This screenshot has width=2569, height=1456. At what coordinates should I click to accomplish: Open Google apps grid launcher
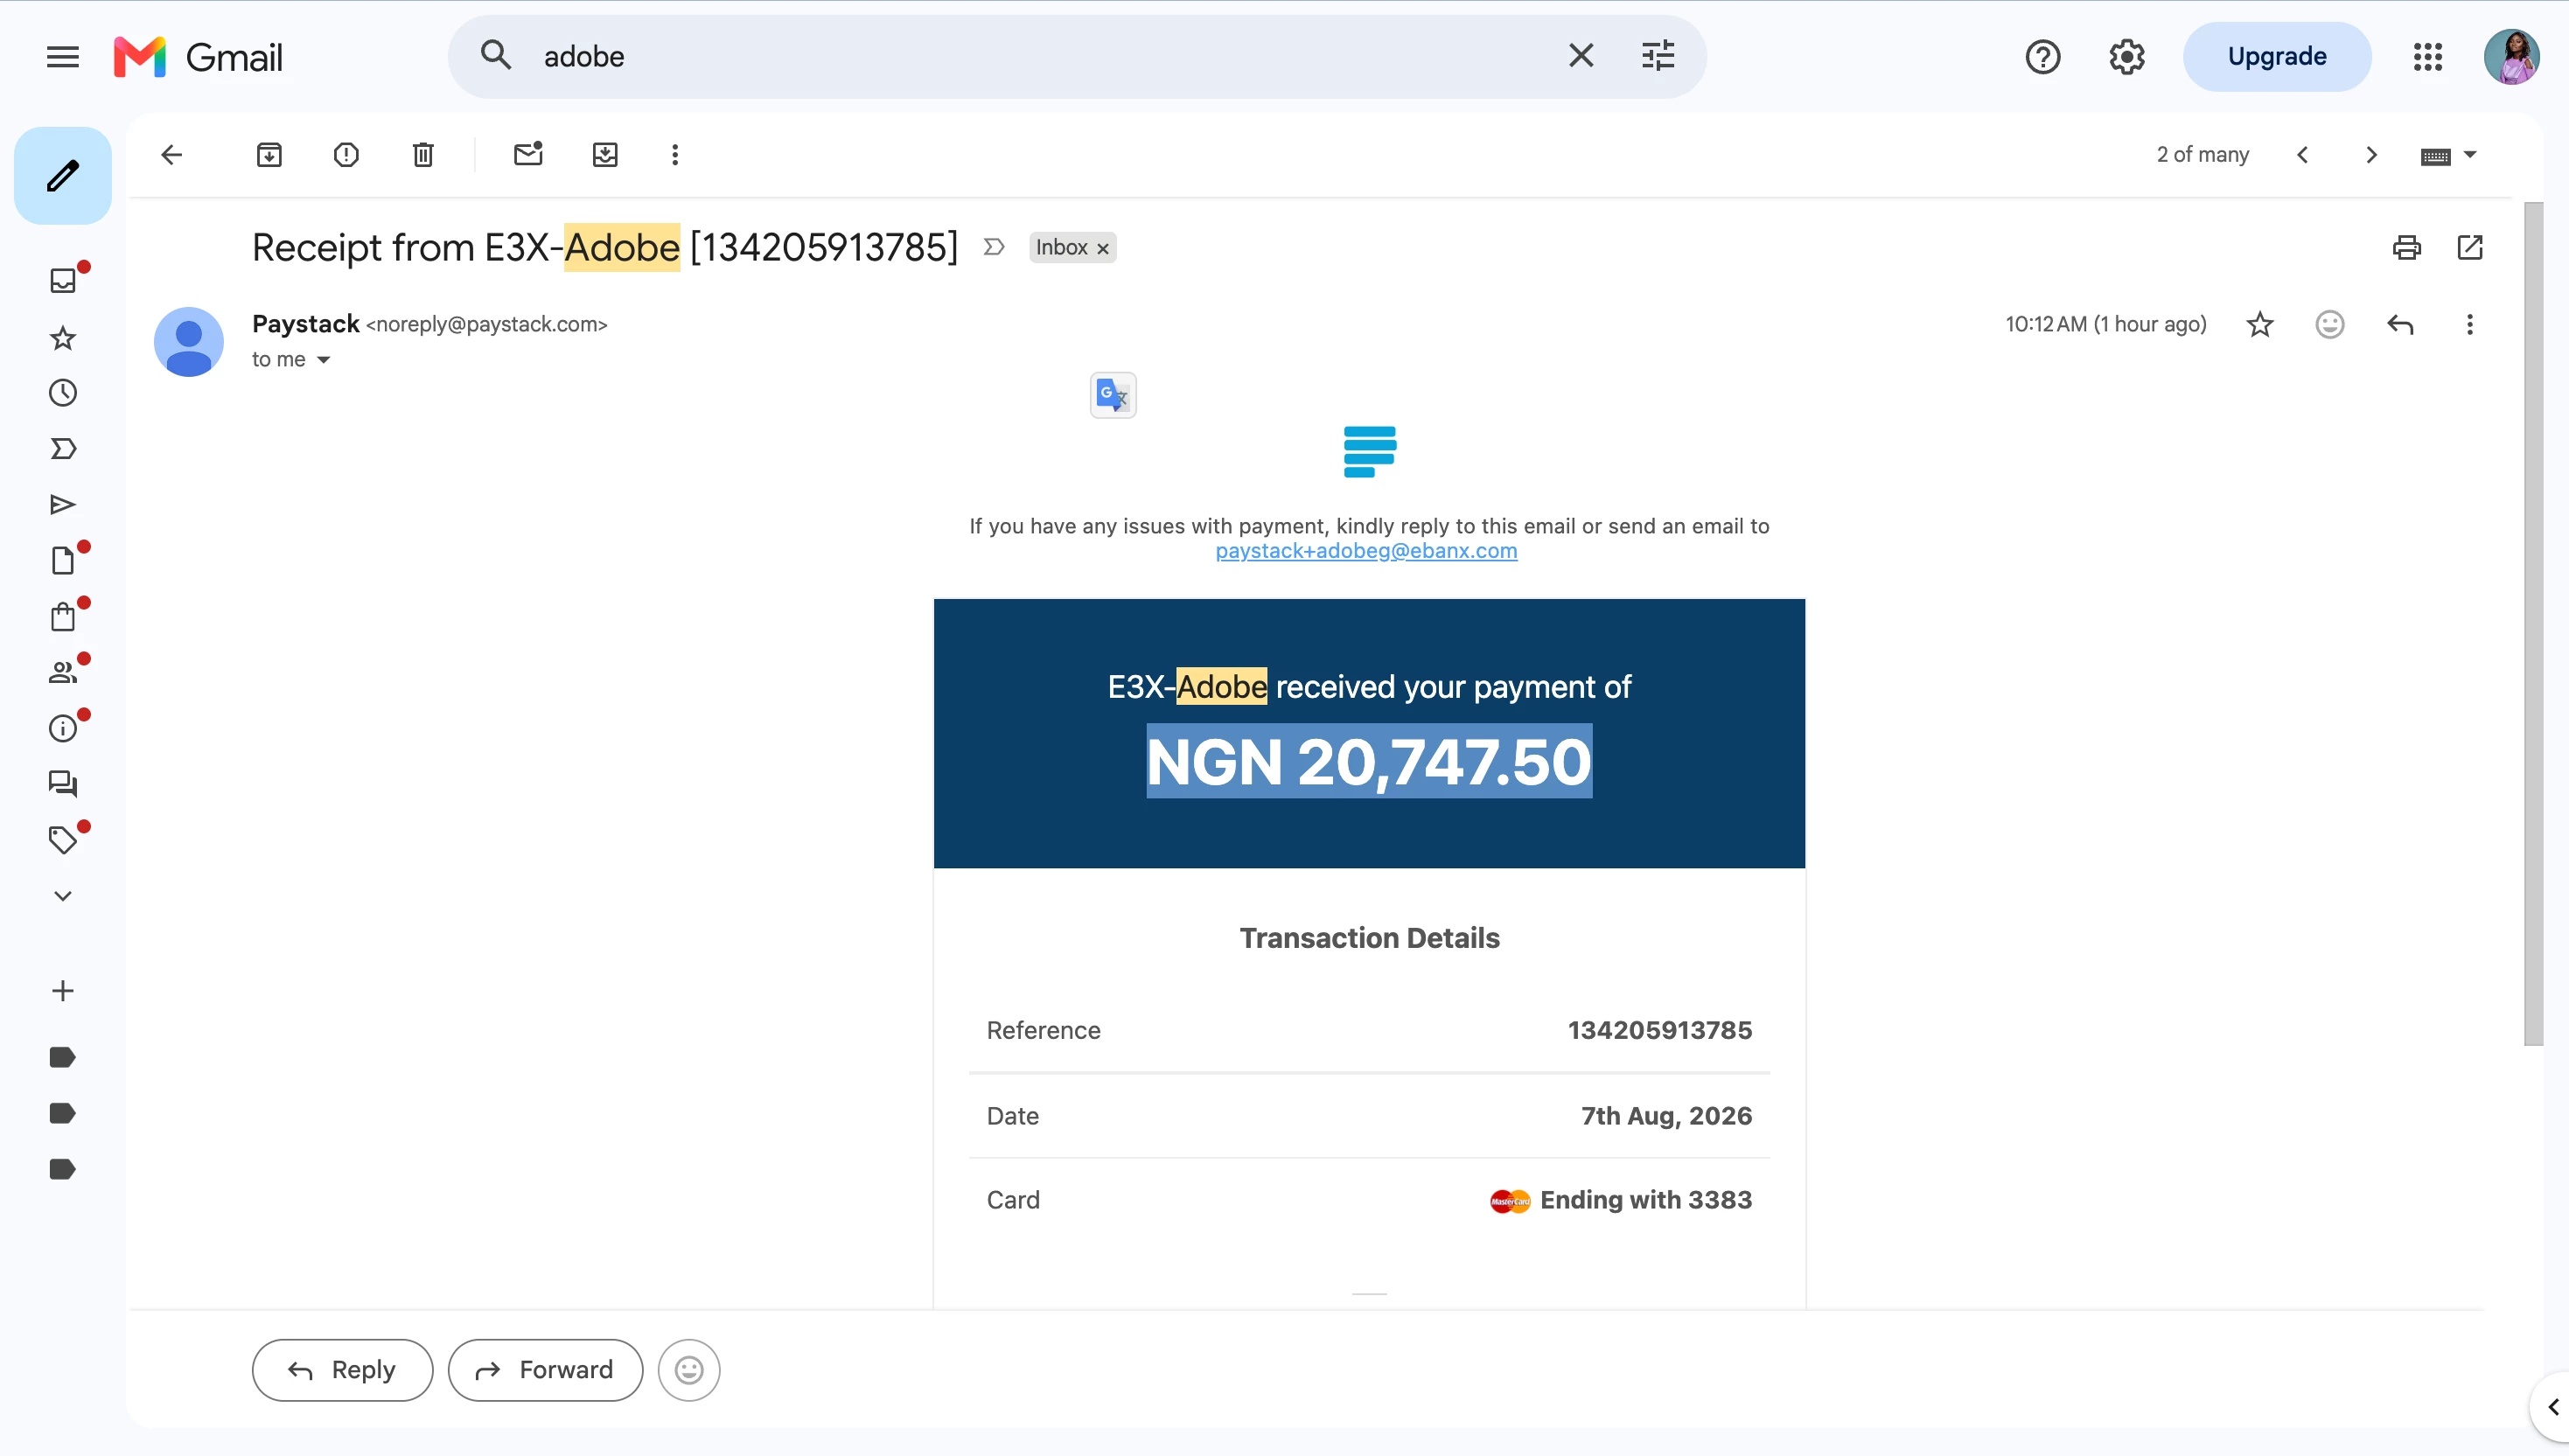click(x=2428, y=57)
